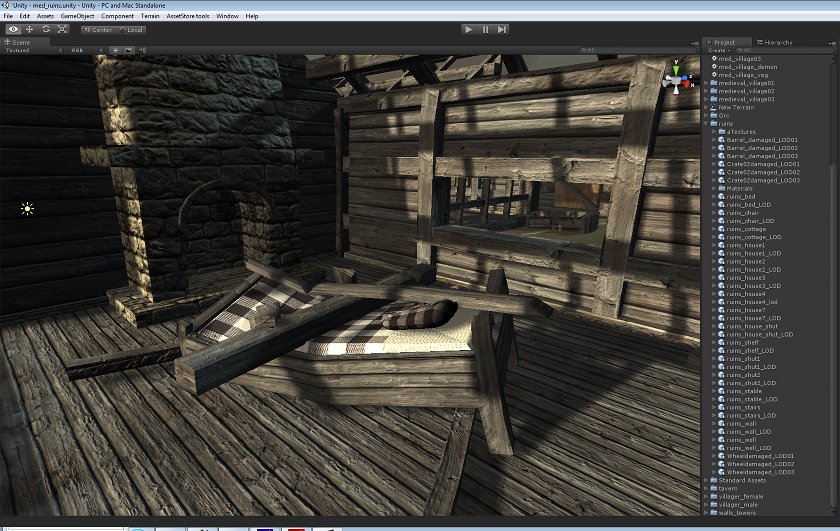Expand the medieval_village01 folder

[x=706, y=83]
